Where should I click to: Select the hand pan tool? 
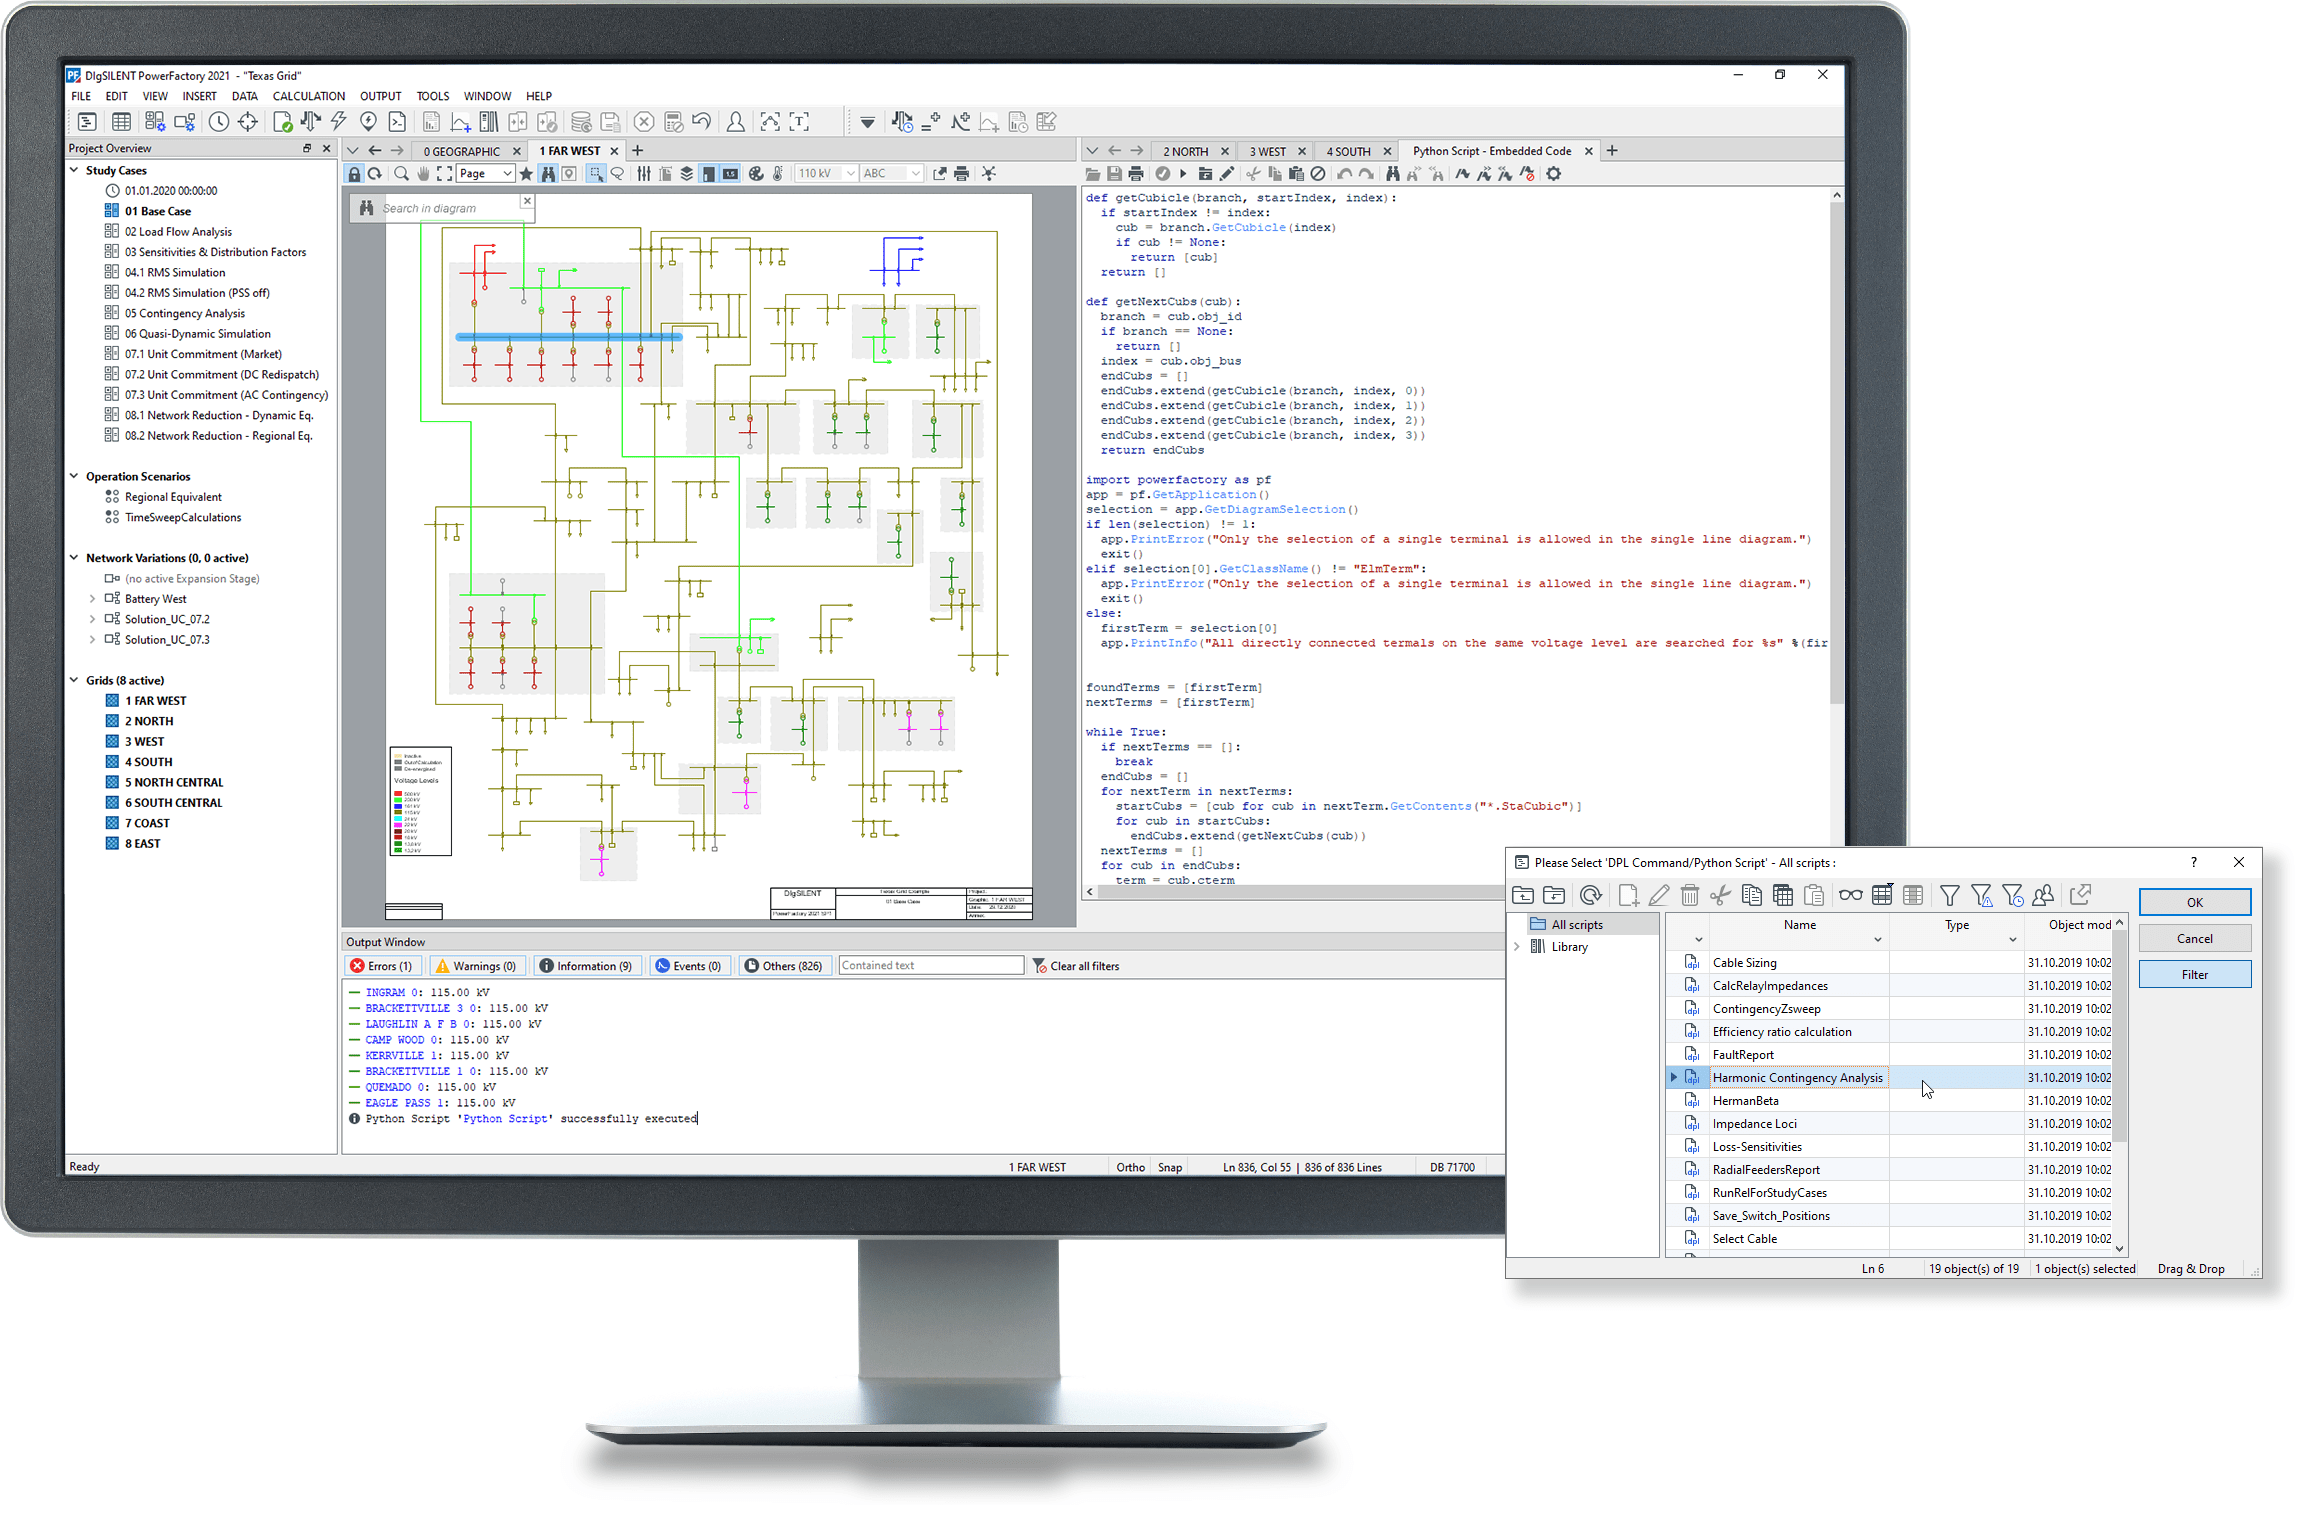pyautogui.click(x=422, y=174)
